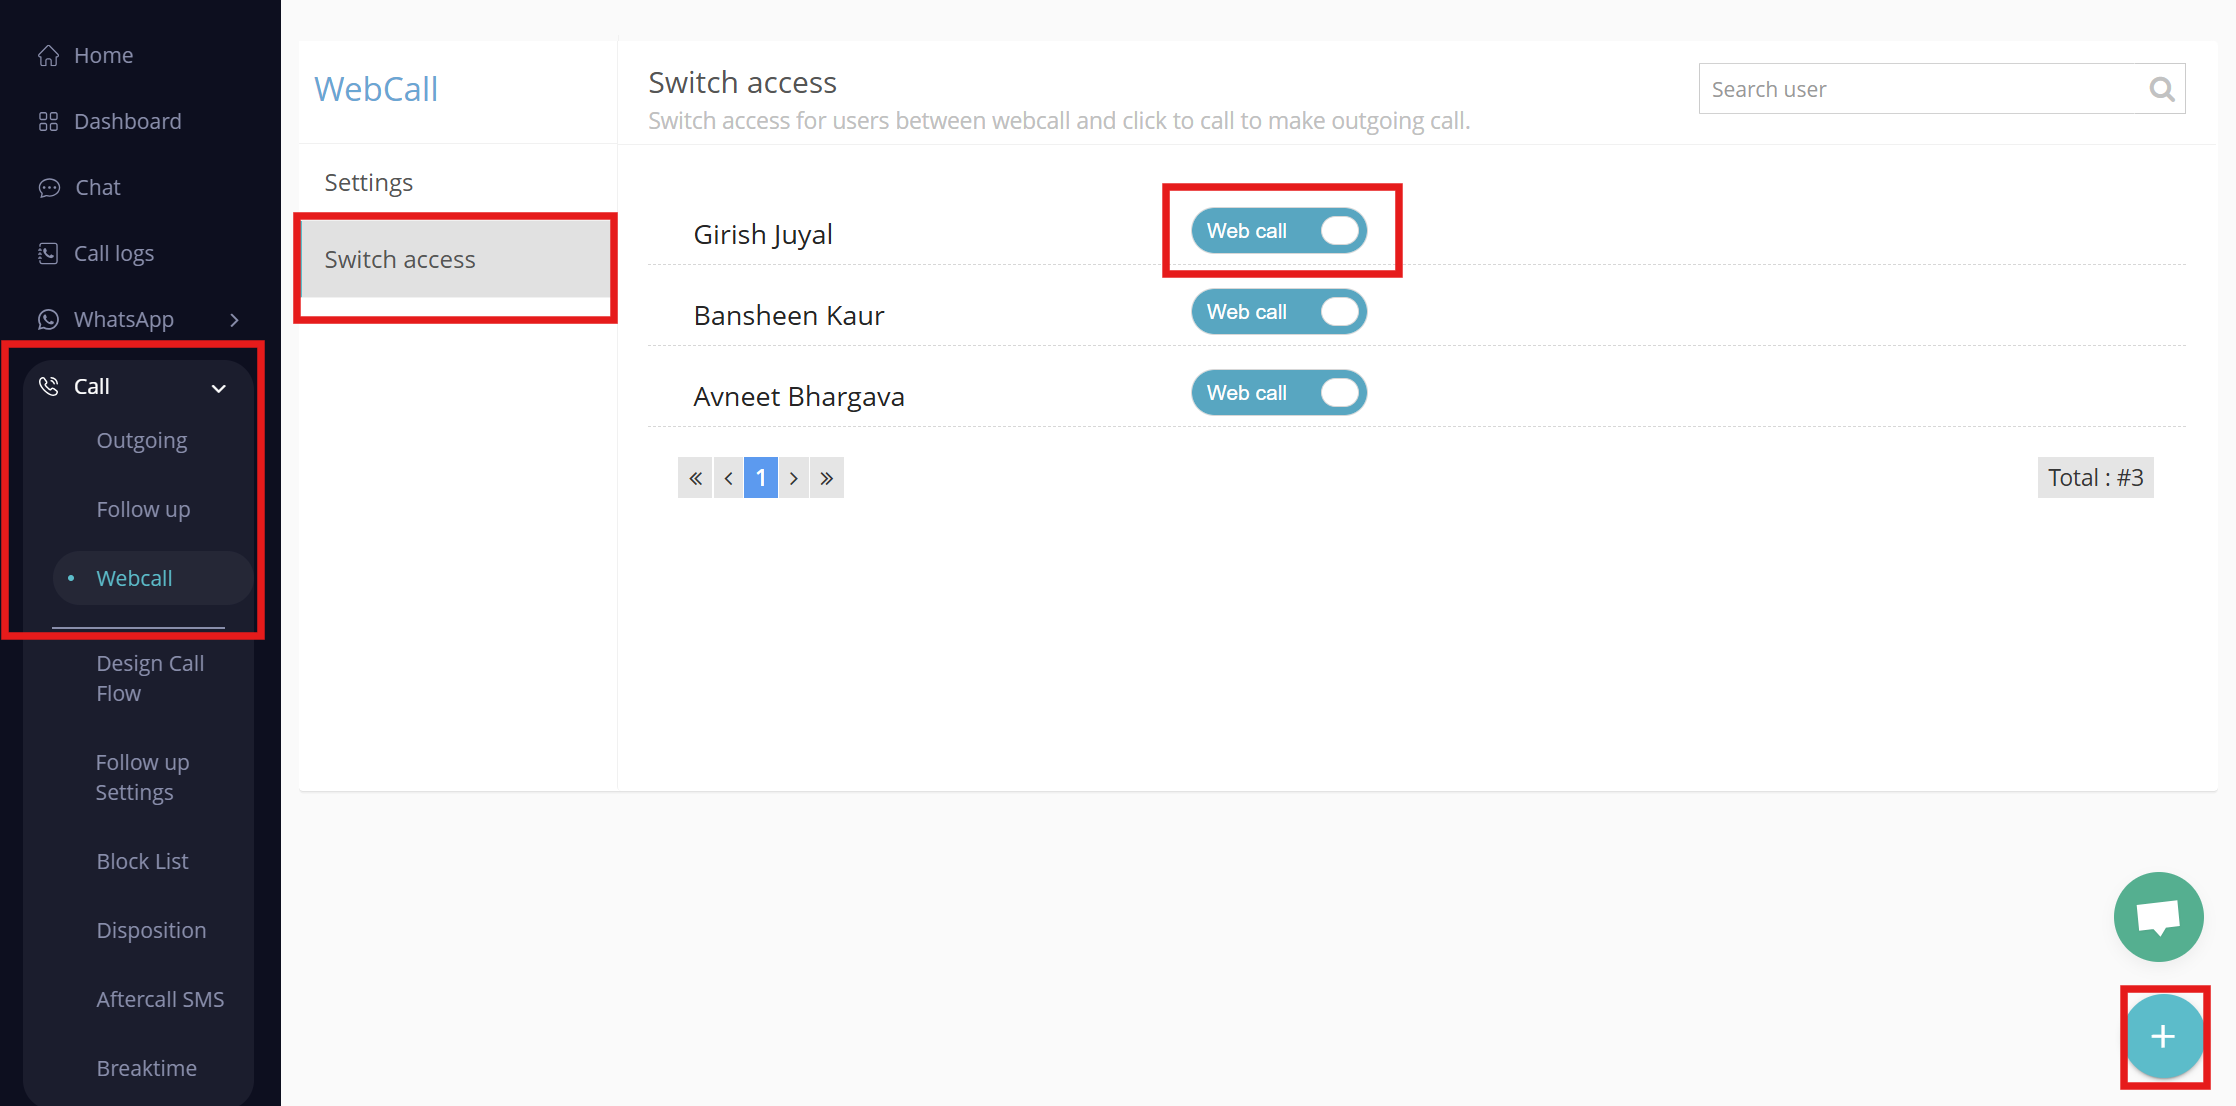Go to first page double-arrow

click(x=695, y=478)
